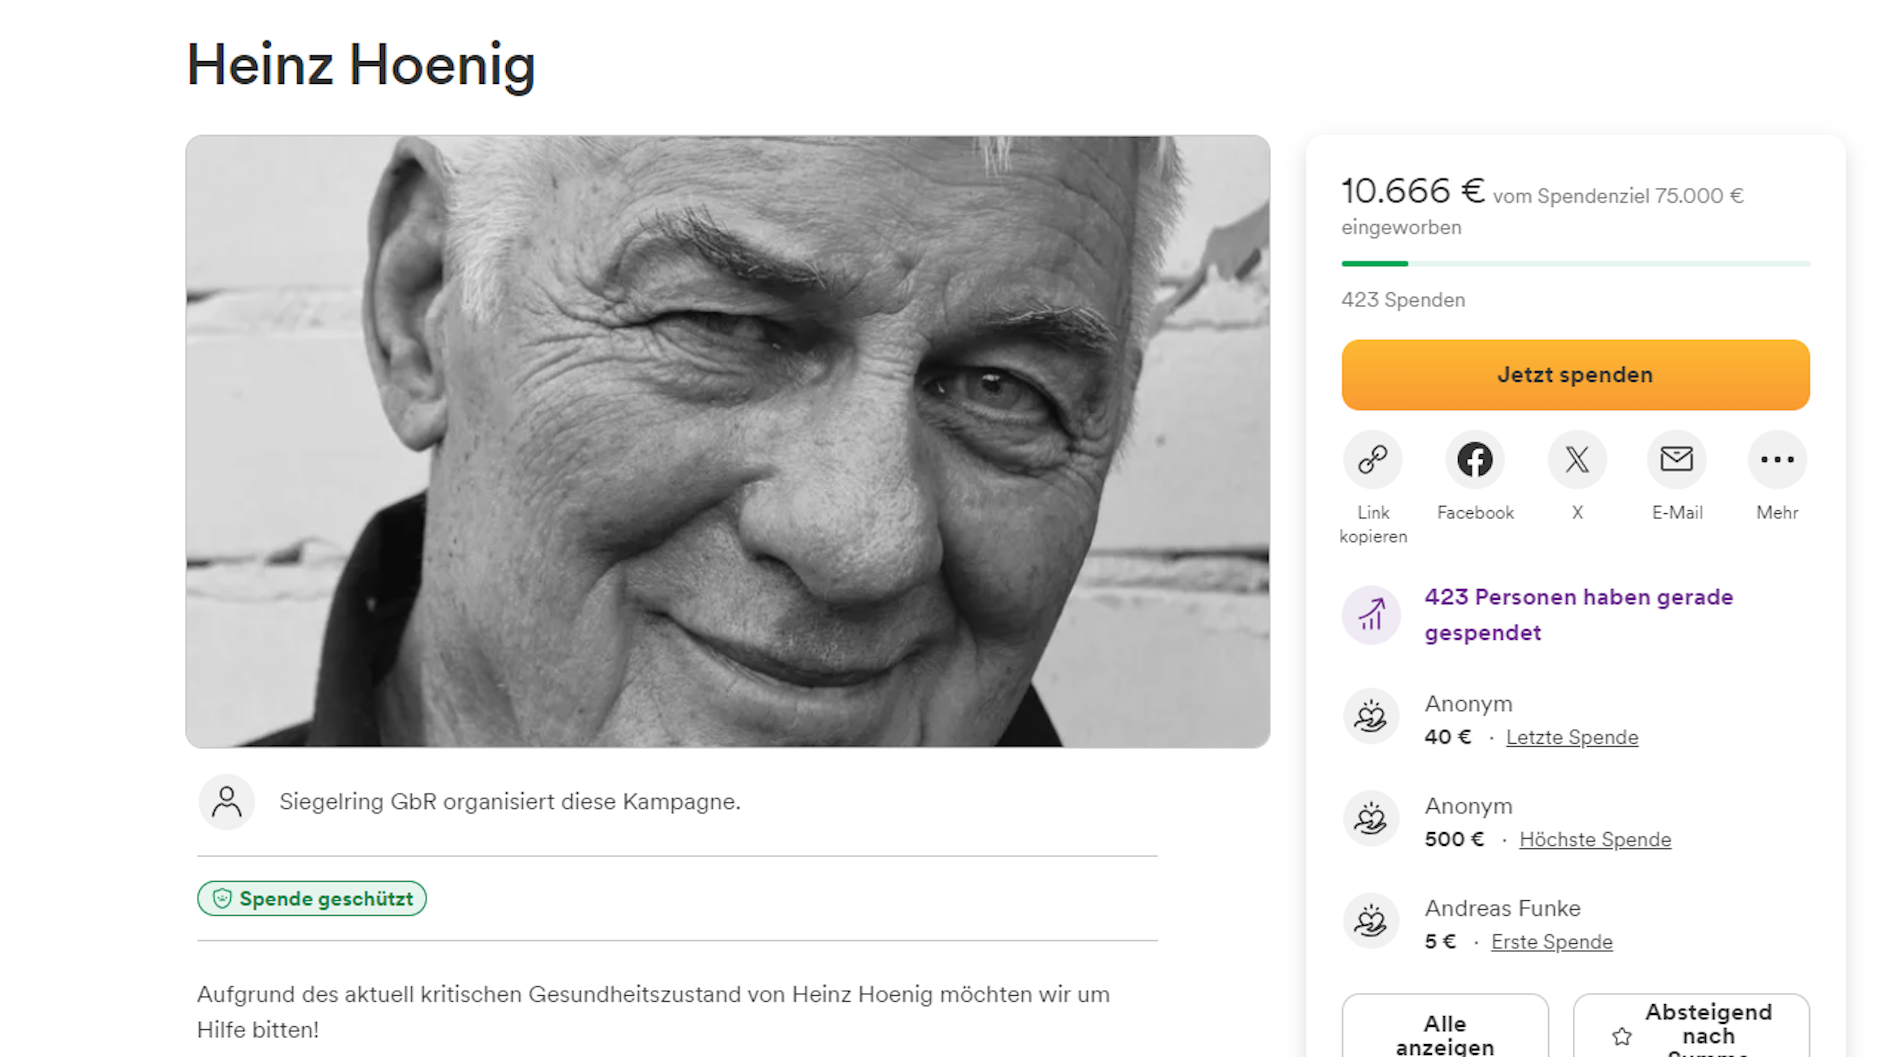The image size is (1880, 1057).
Task: Share campaign via Facebook icon
Action: tap(1474, 460)
